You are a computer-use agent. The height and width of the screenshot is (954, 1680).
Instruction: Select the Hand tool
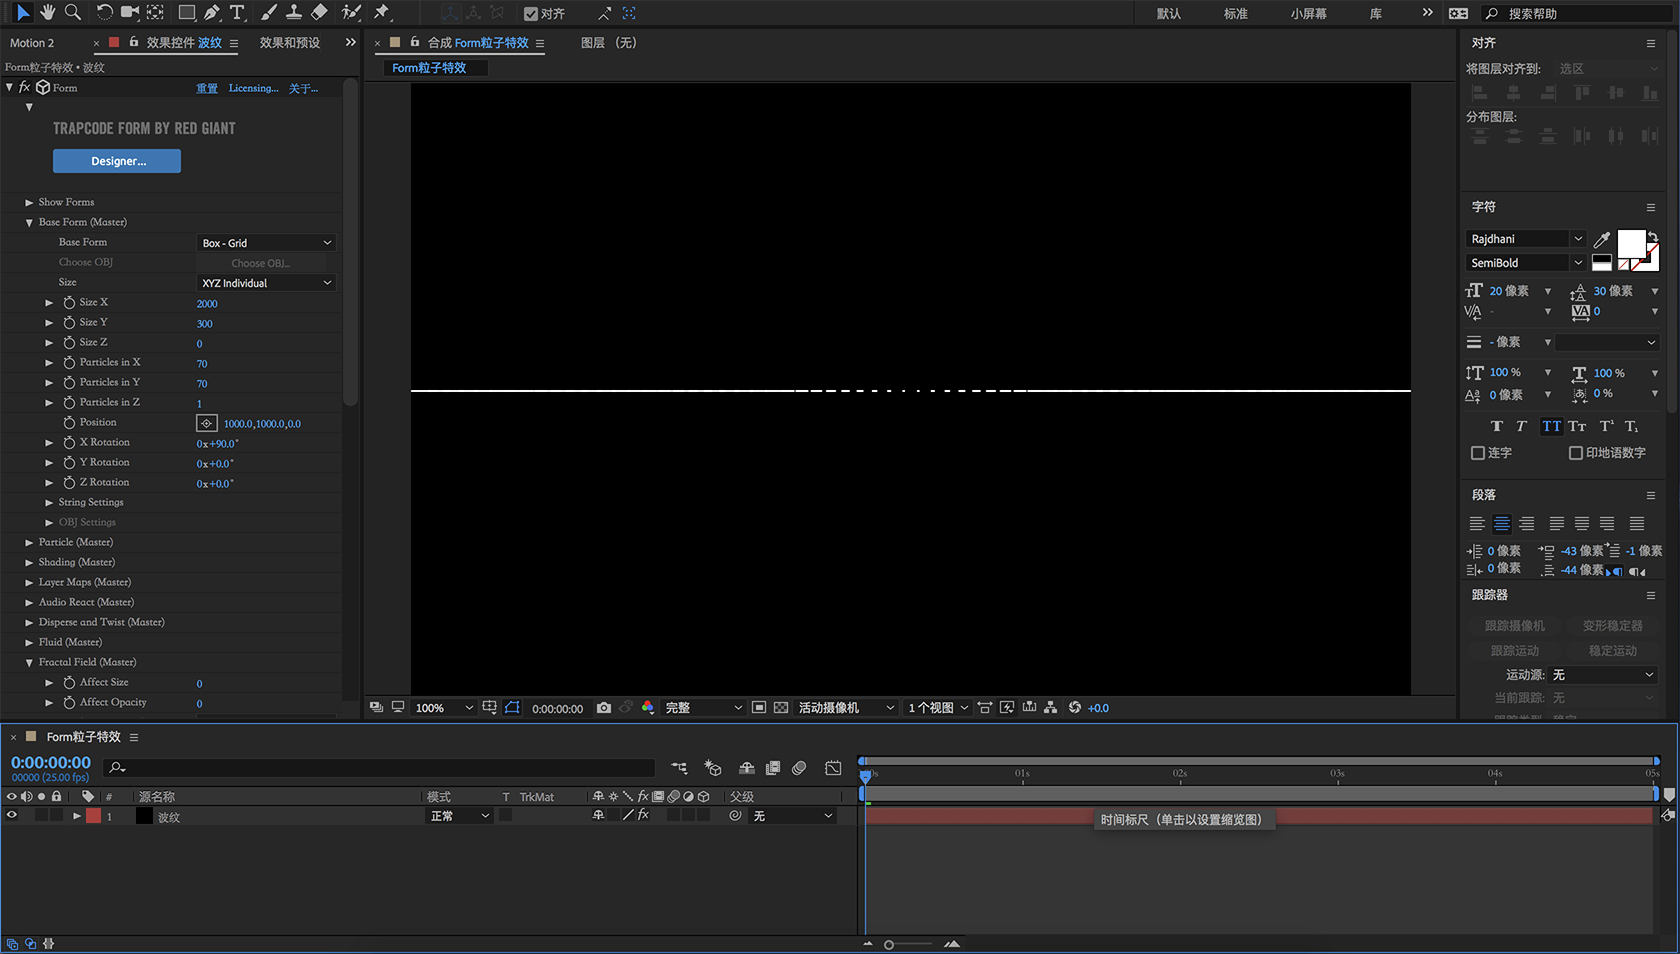coord(47,13)
